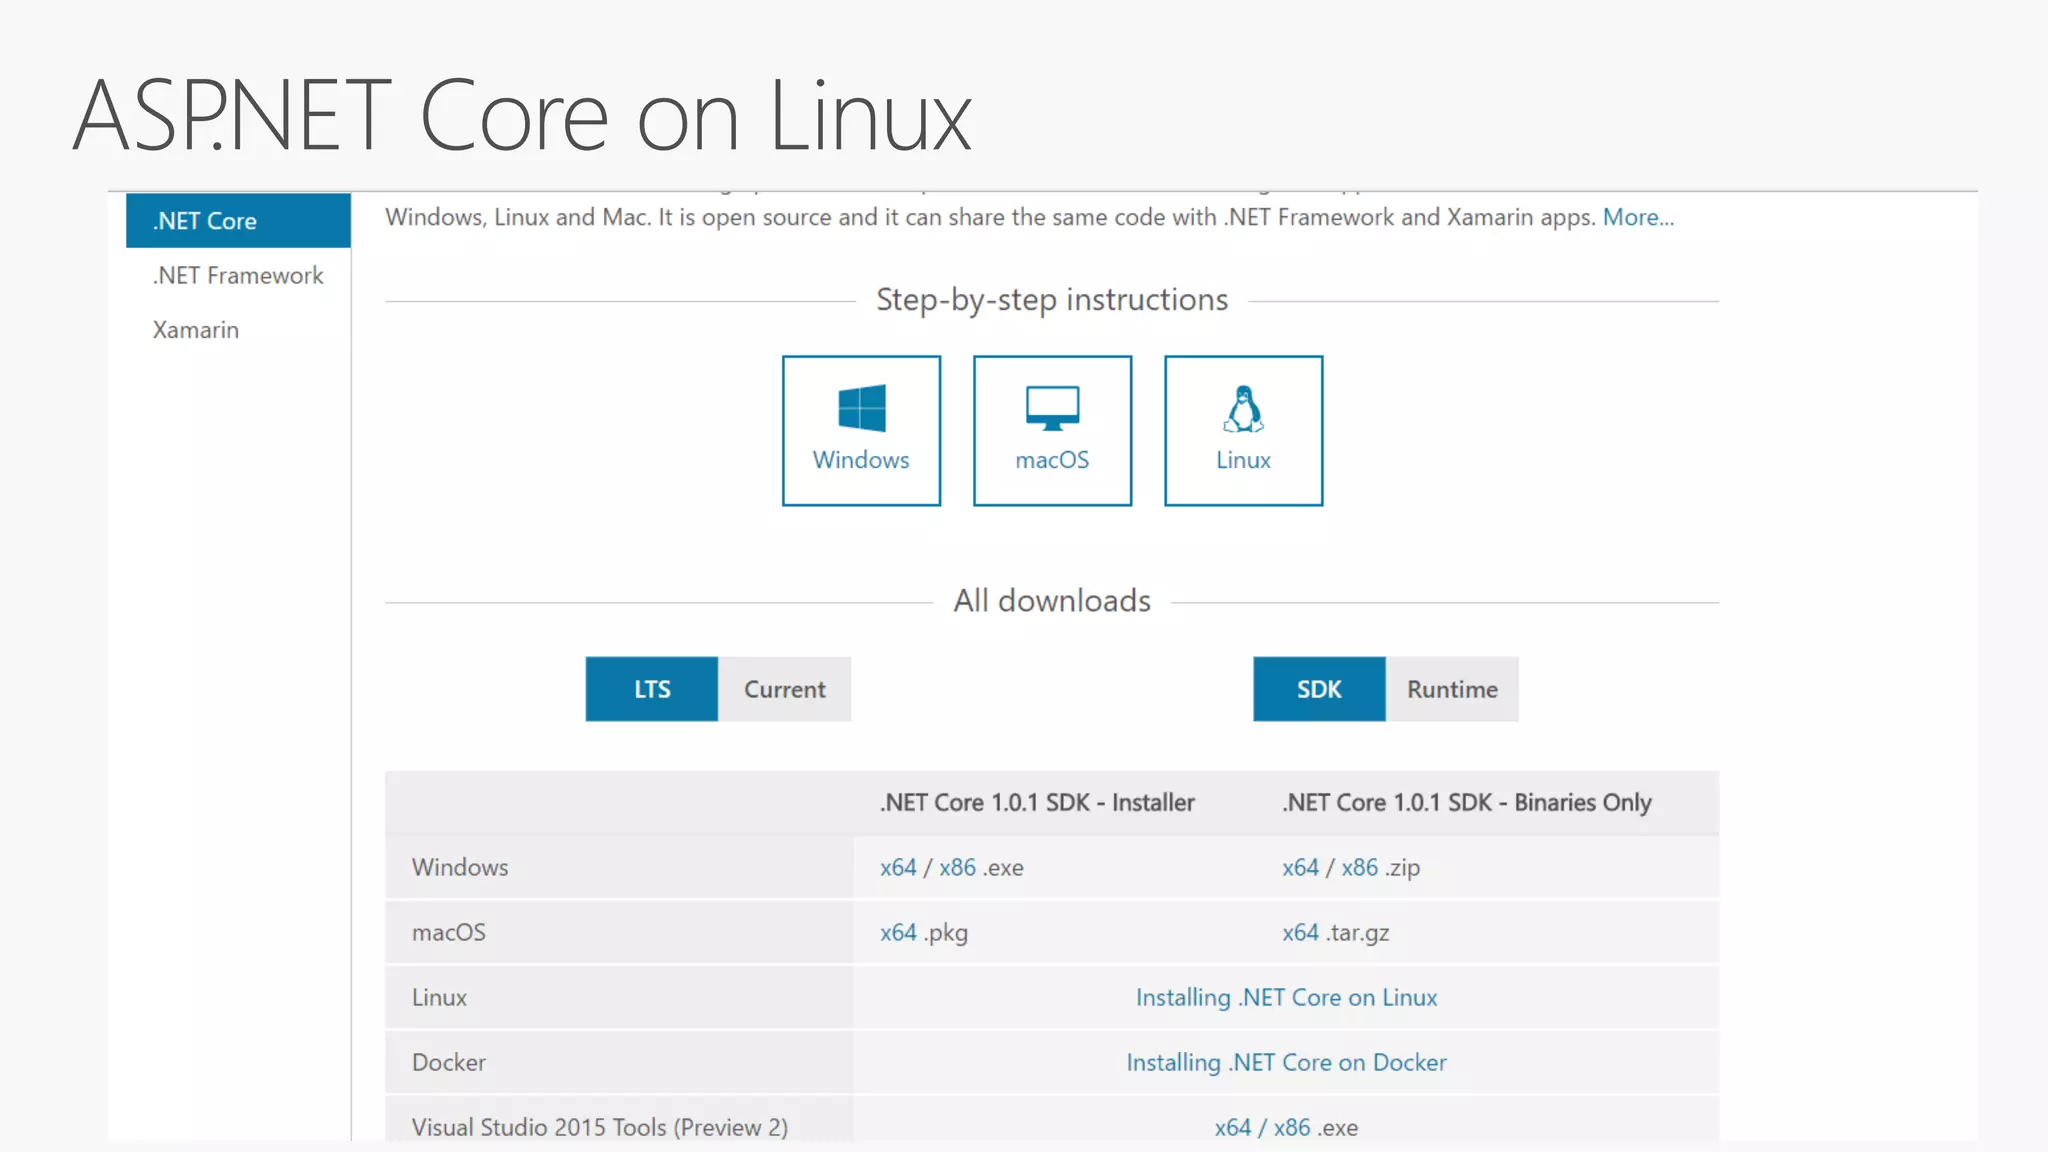Download Windows x86 installer .exe

tap(957, 867)
